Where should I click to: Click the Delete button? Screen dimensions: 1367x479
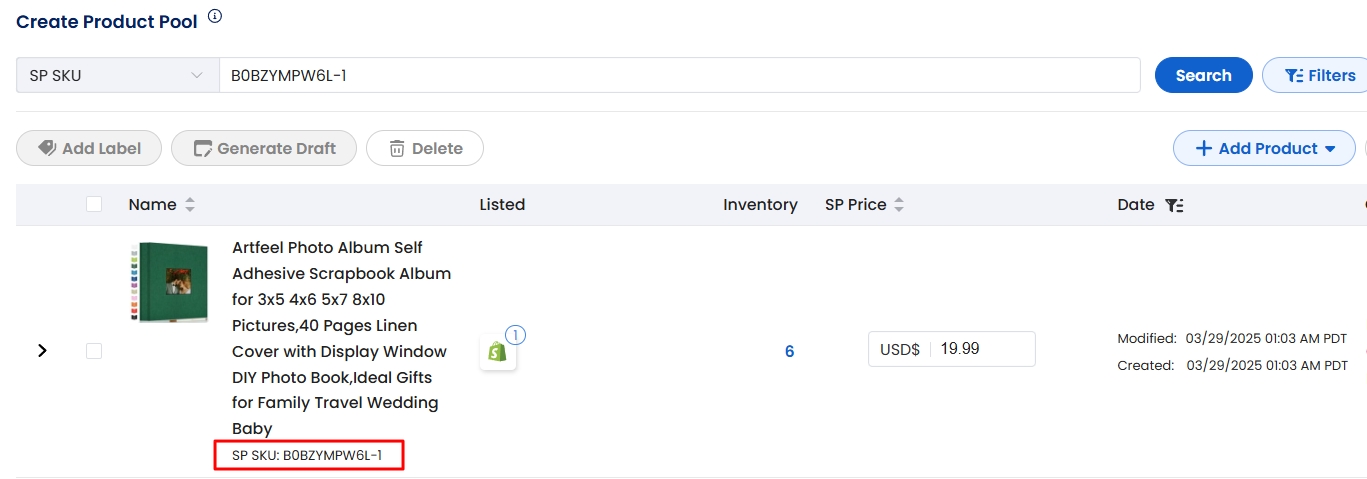(x=425, y=148)
